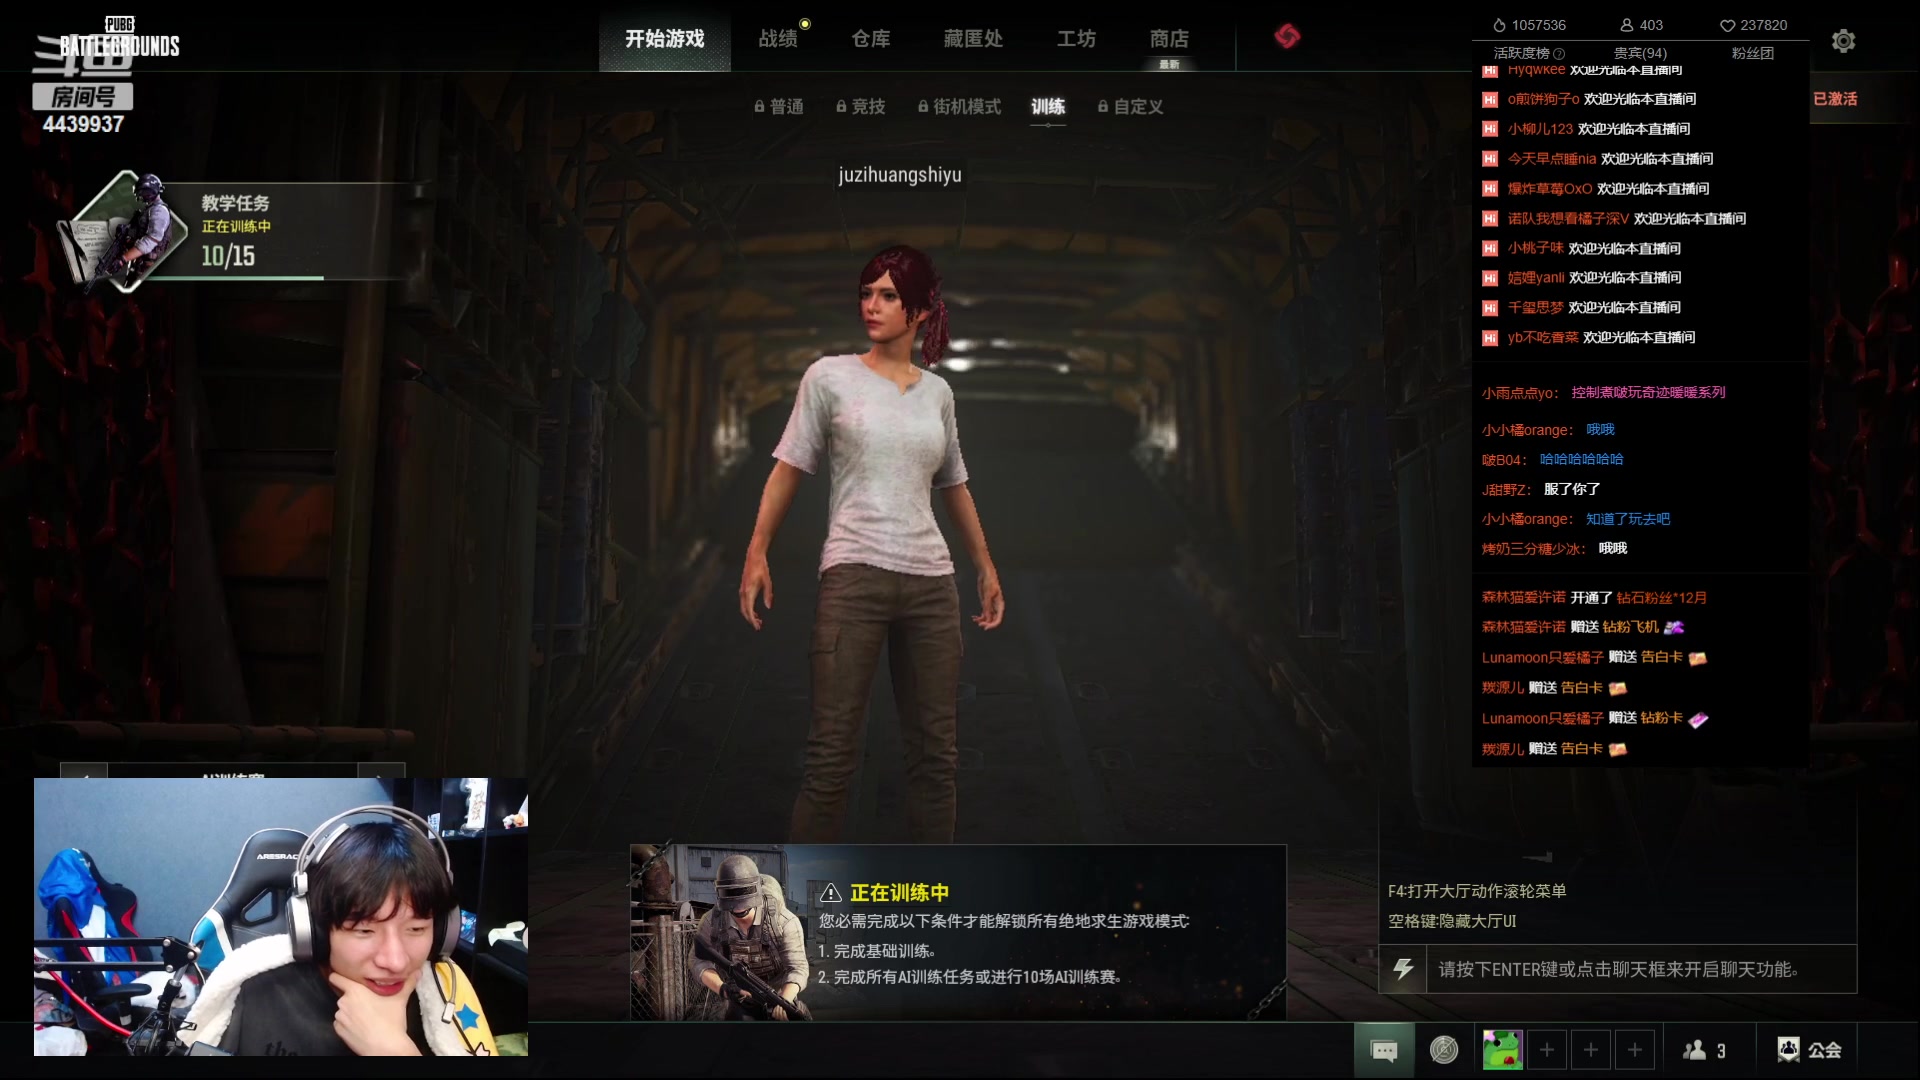Click the streamer webcam overlay

(281, 917)
